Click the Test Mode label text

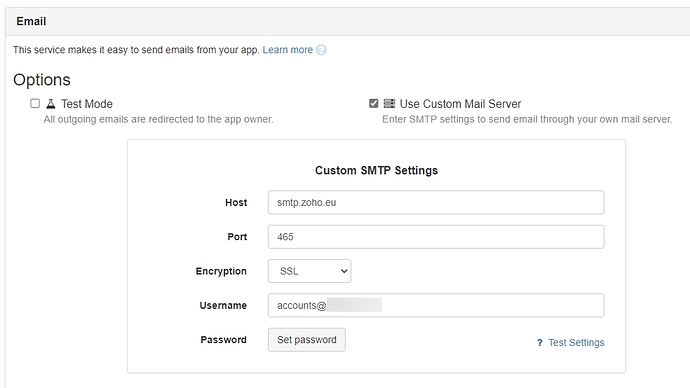pyautogui.click(x=87, y=104)
